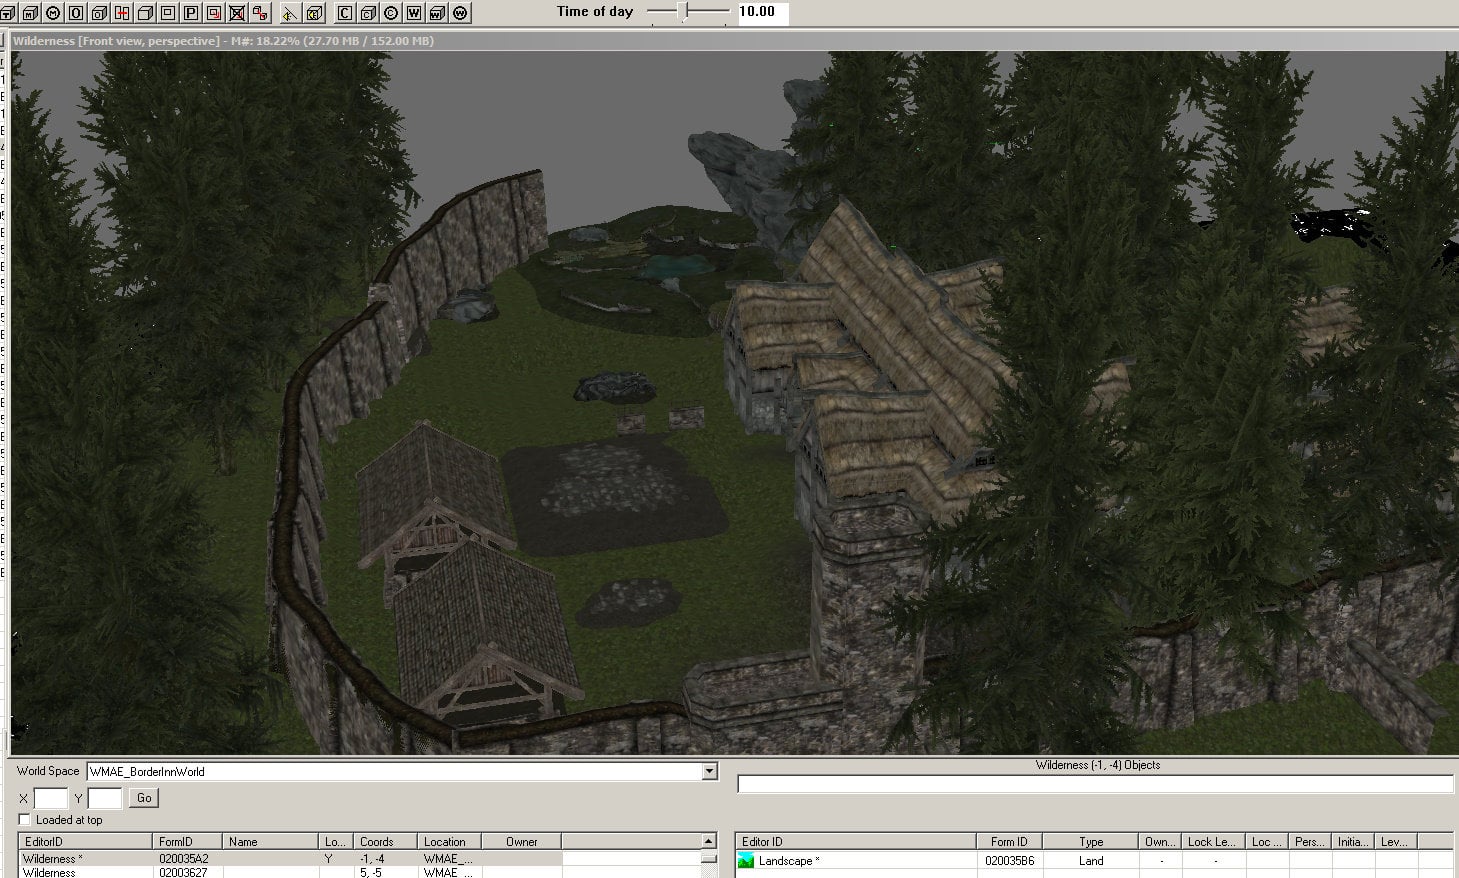Click the 'Land' type cell
This screenshot has height=878, width=1459.
tap(1091, 860)
